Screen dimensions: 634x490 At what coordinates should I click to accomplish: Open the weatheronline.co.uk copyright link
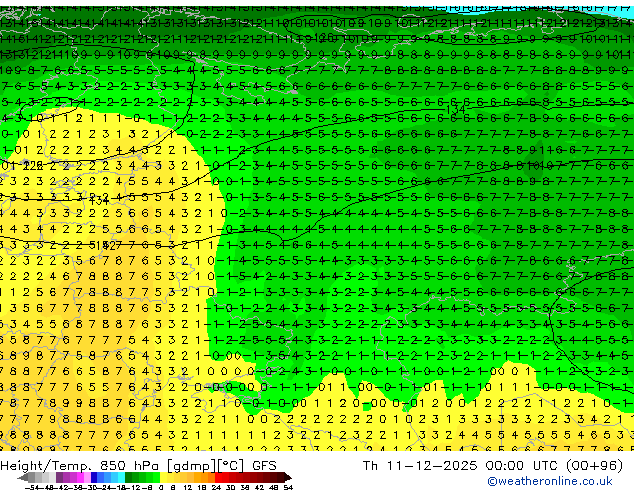(x=550, y=481)
